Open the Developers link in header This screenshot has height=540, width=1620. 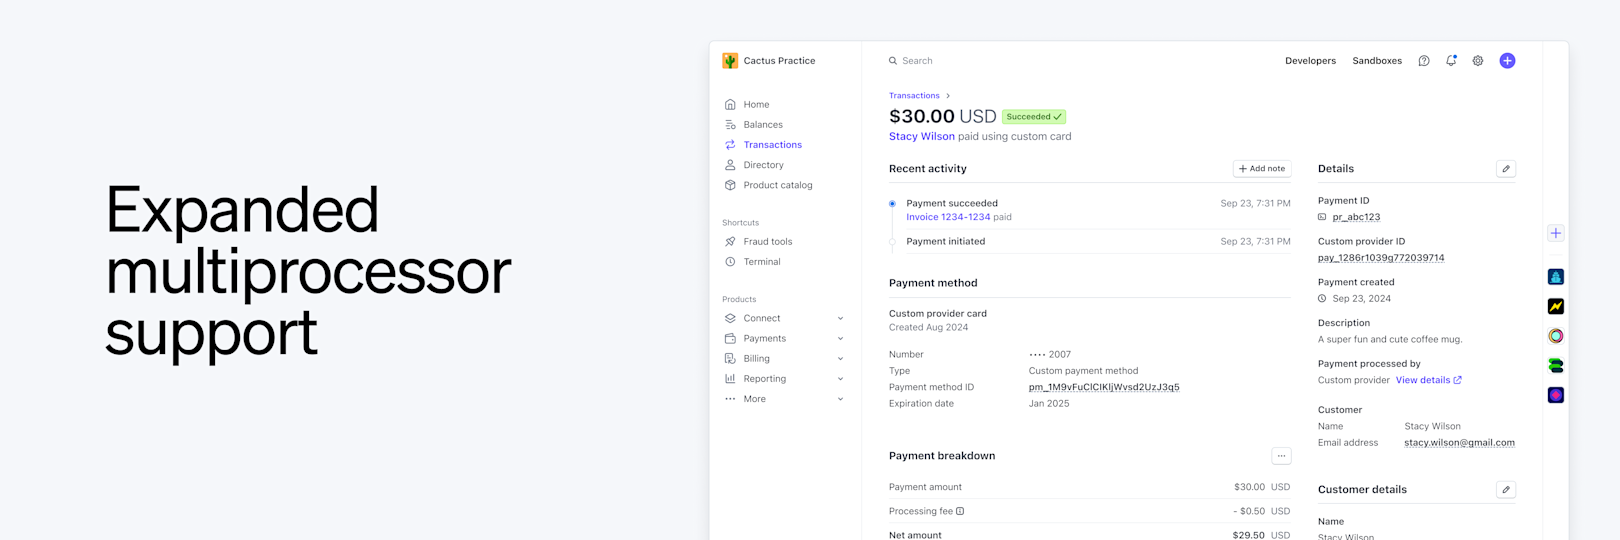pyautogui.click(x=1310, y=61)
